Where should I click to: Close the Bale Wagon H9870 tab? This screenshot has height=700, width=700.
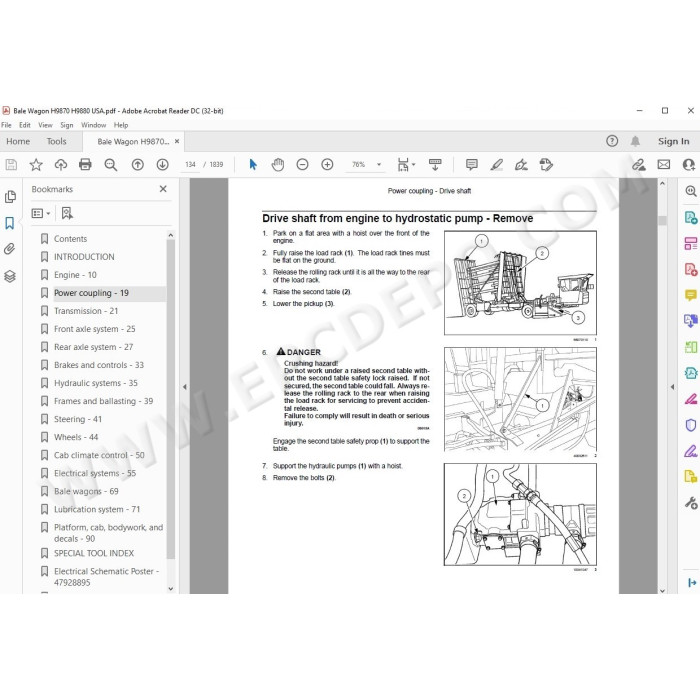point(177,141)
